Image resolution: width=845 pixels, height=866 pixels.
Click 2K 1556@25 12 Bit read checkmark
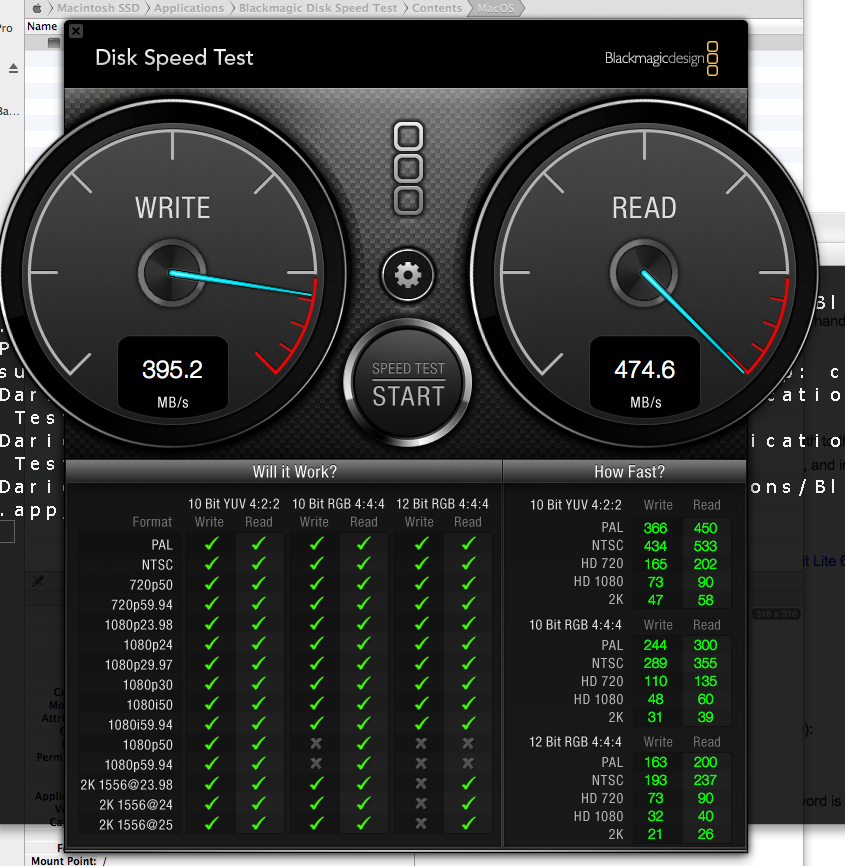pos(468,823)
